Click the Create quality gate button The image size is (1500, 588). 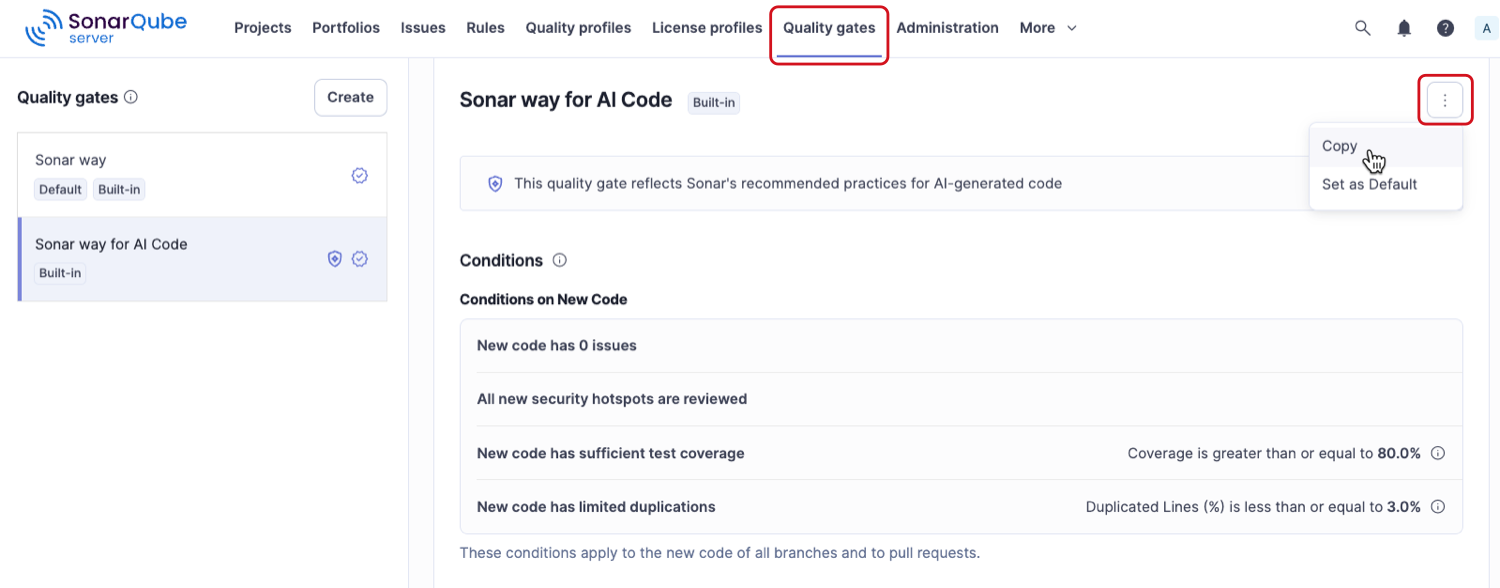click(350, 97)
